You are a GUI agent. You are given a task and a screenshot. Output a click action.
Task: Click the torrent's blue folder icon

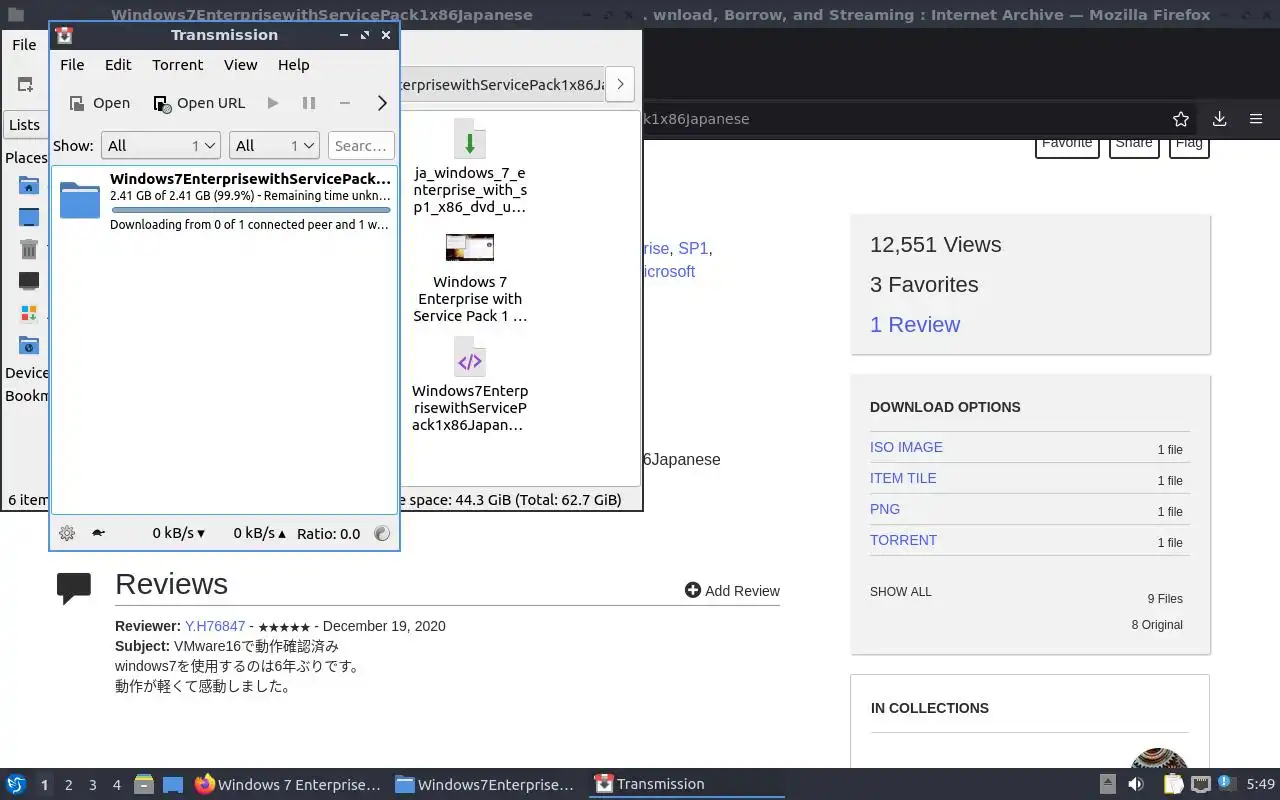(x=80, y=200)
